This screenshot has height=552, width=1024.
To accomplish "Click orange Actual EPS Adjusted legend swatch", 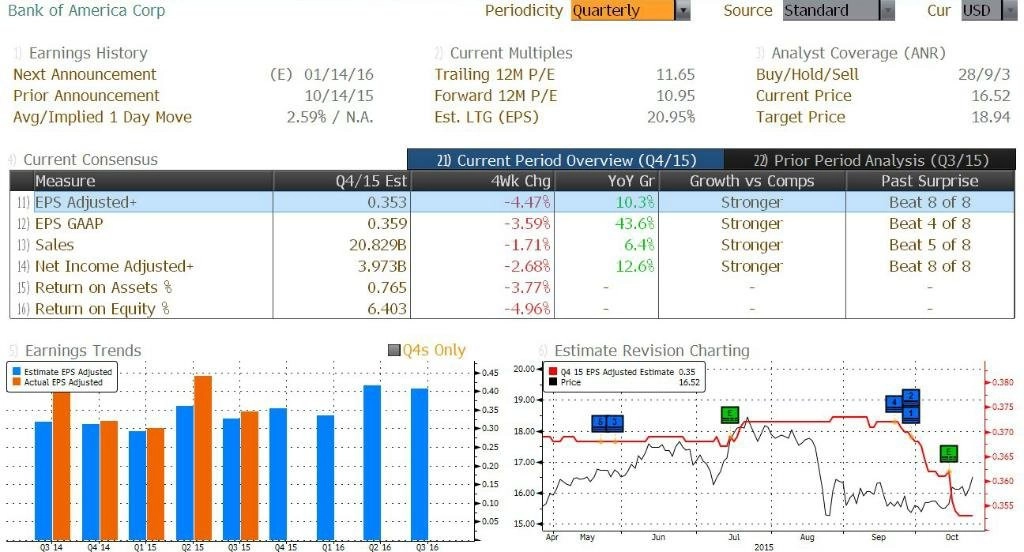I will (16, 382).
